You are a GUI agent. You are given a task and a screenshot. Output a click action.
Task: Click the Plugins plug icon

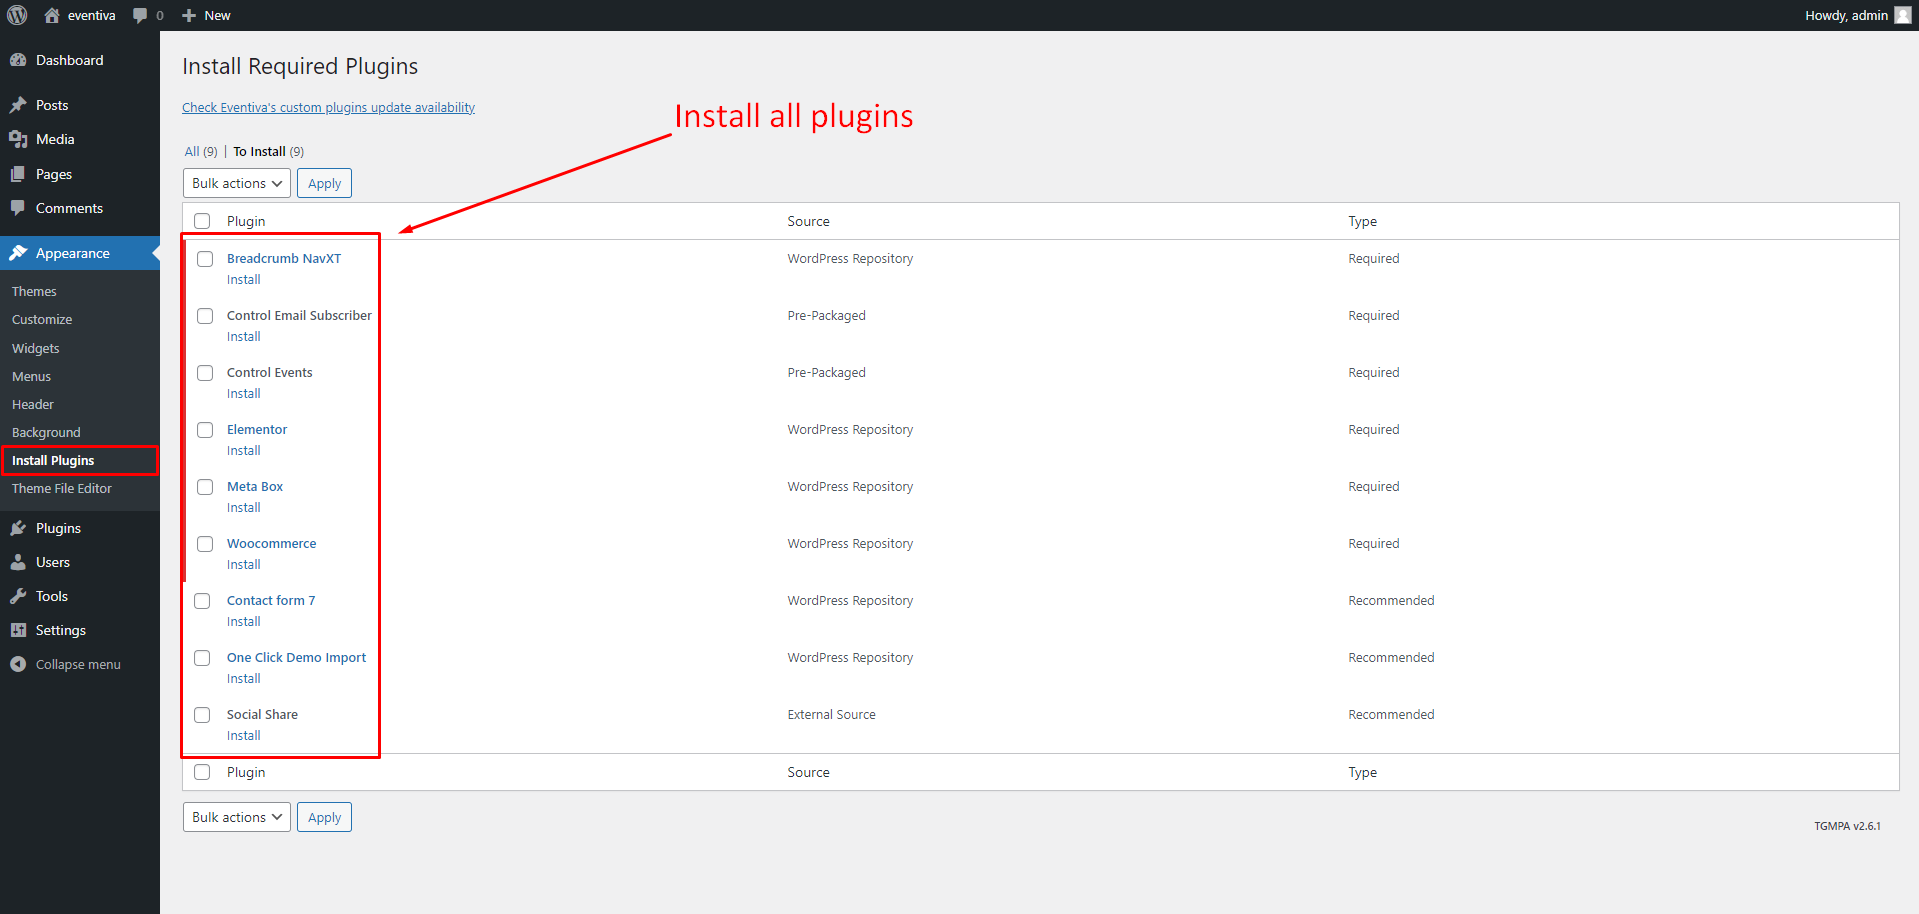pos(18,528)
